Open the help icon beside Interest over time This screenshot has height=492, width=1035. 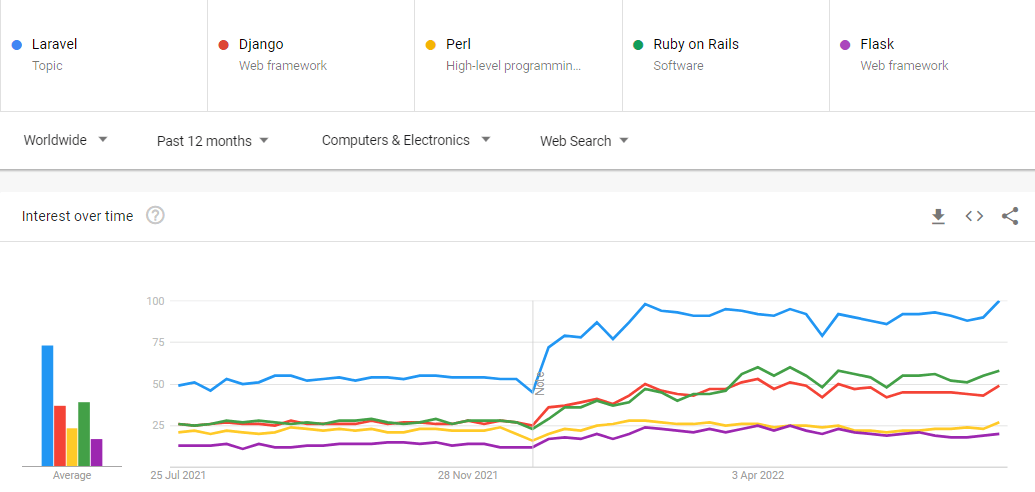click(x=155, y=216)
